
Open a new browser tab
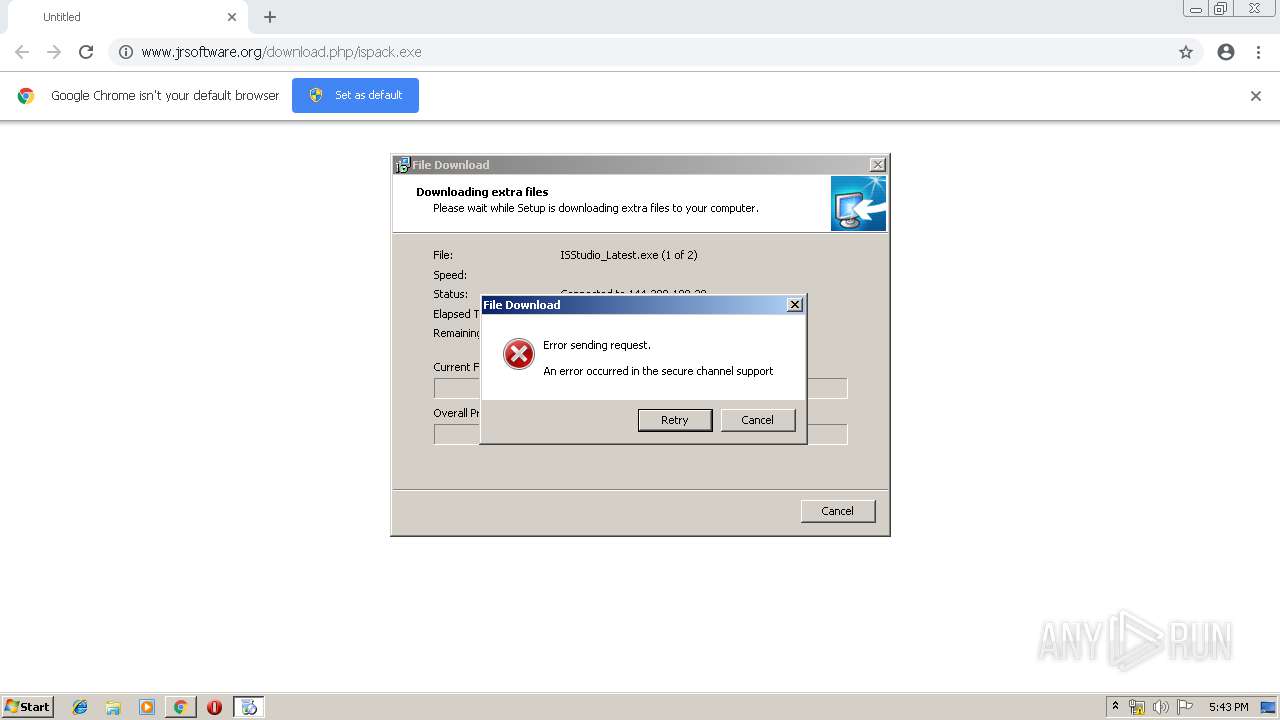click(270, 17)
